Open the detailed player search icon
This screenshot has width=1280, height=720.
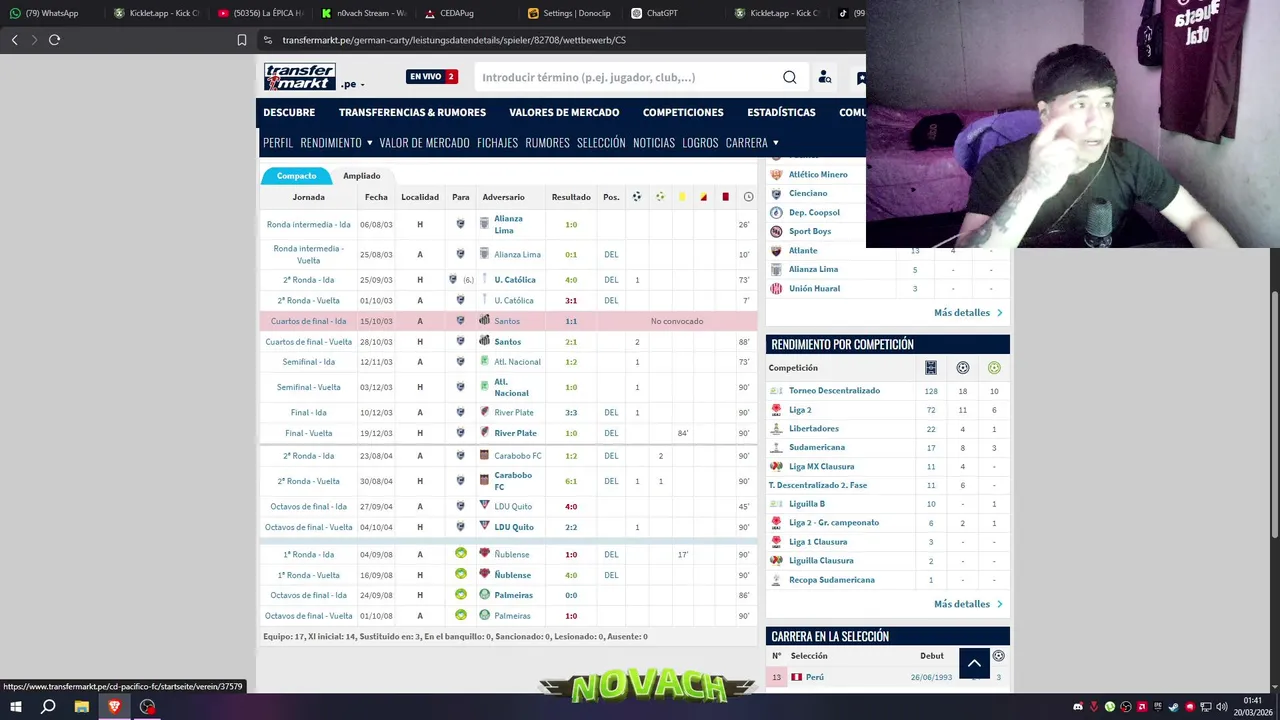coord(825,77)
